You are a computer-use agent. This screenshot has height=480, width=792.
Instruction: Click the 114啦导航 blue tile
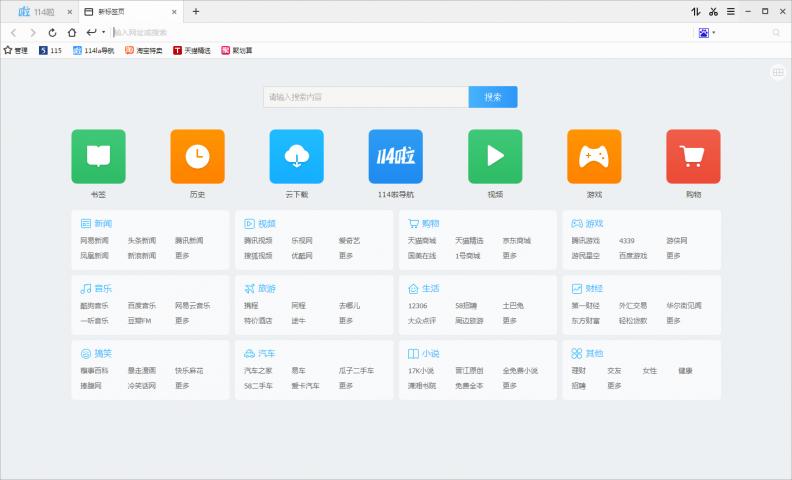click(395, 157)
